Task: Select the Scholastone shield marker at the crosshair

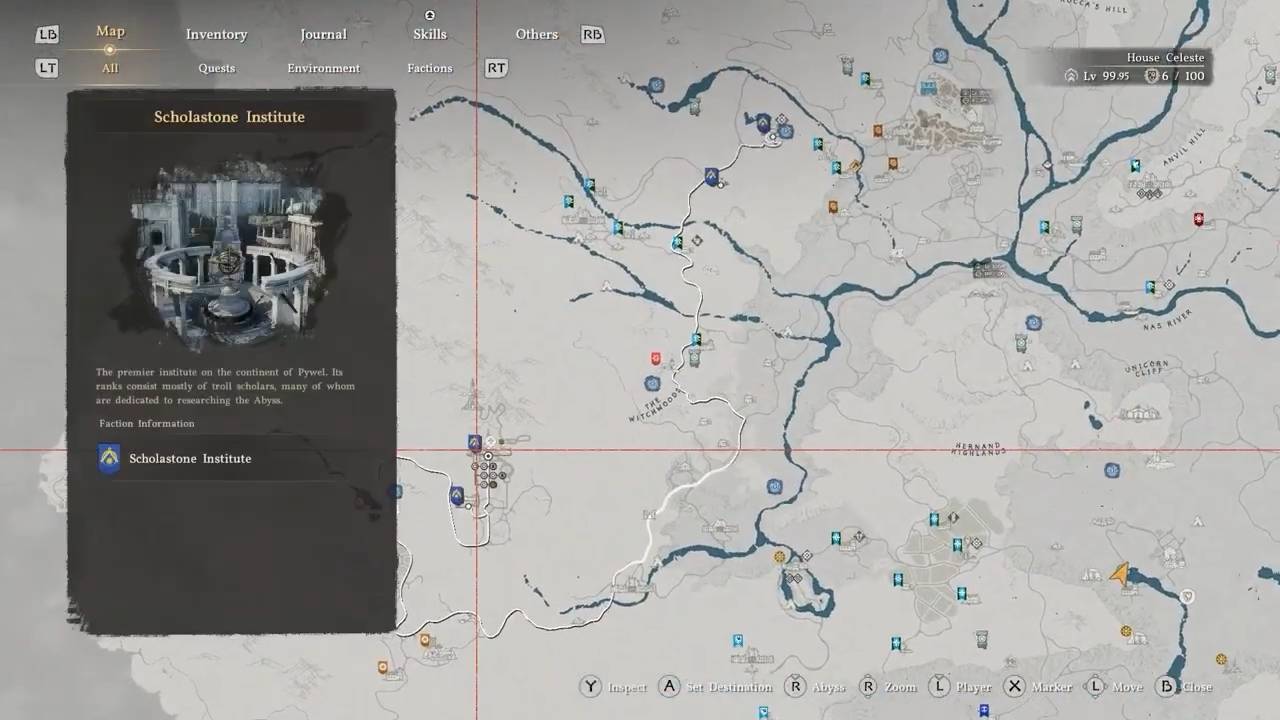Action: pos(475,443)
